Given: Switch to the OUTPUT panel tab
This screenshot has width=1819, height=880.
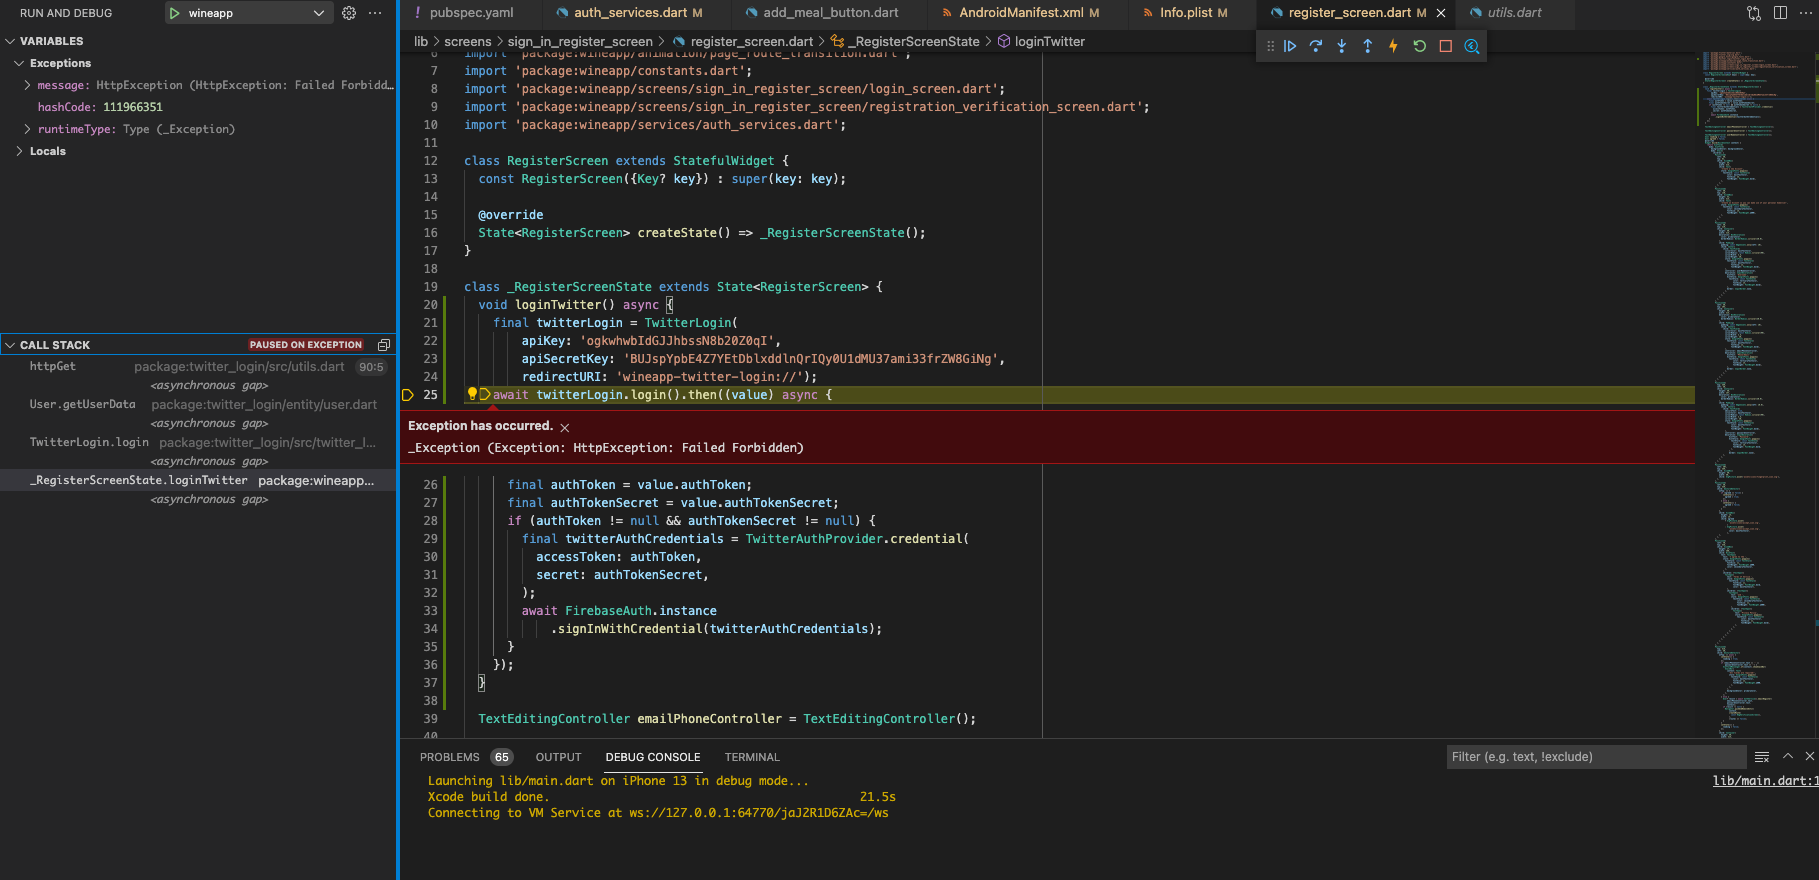Looking at the screenshot, I should (x=558, y=757).
